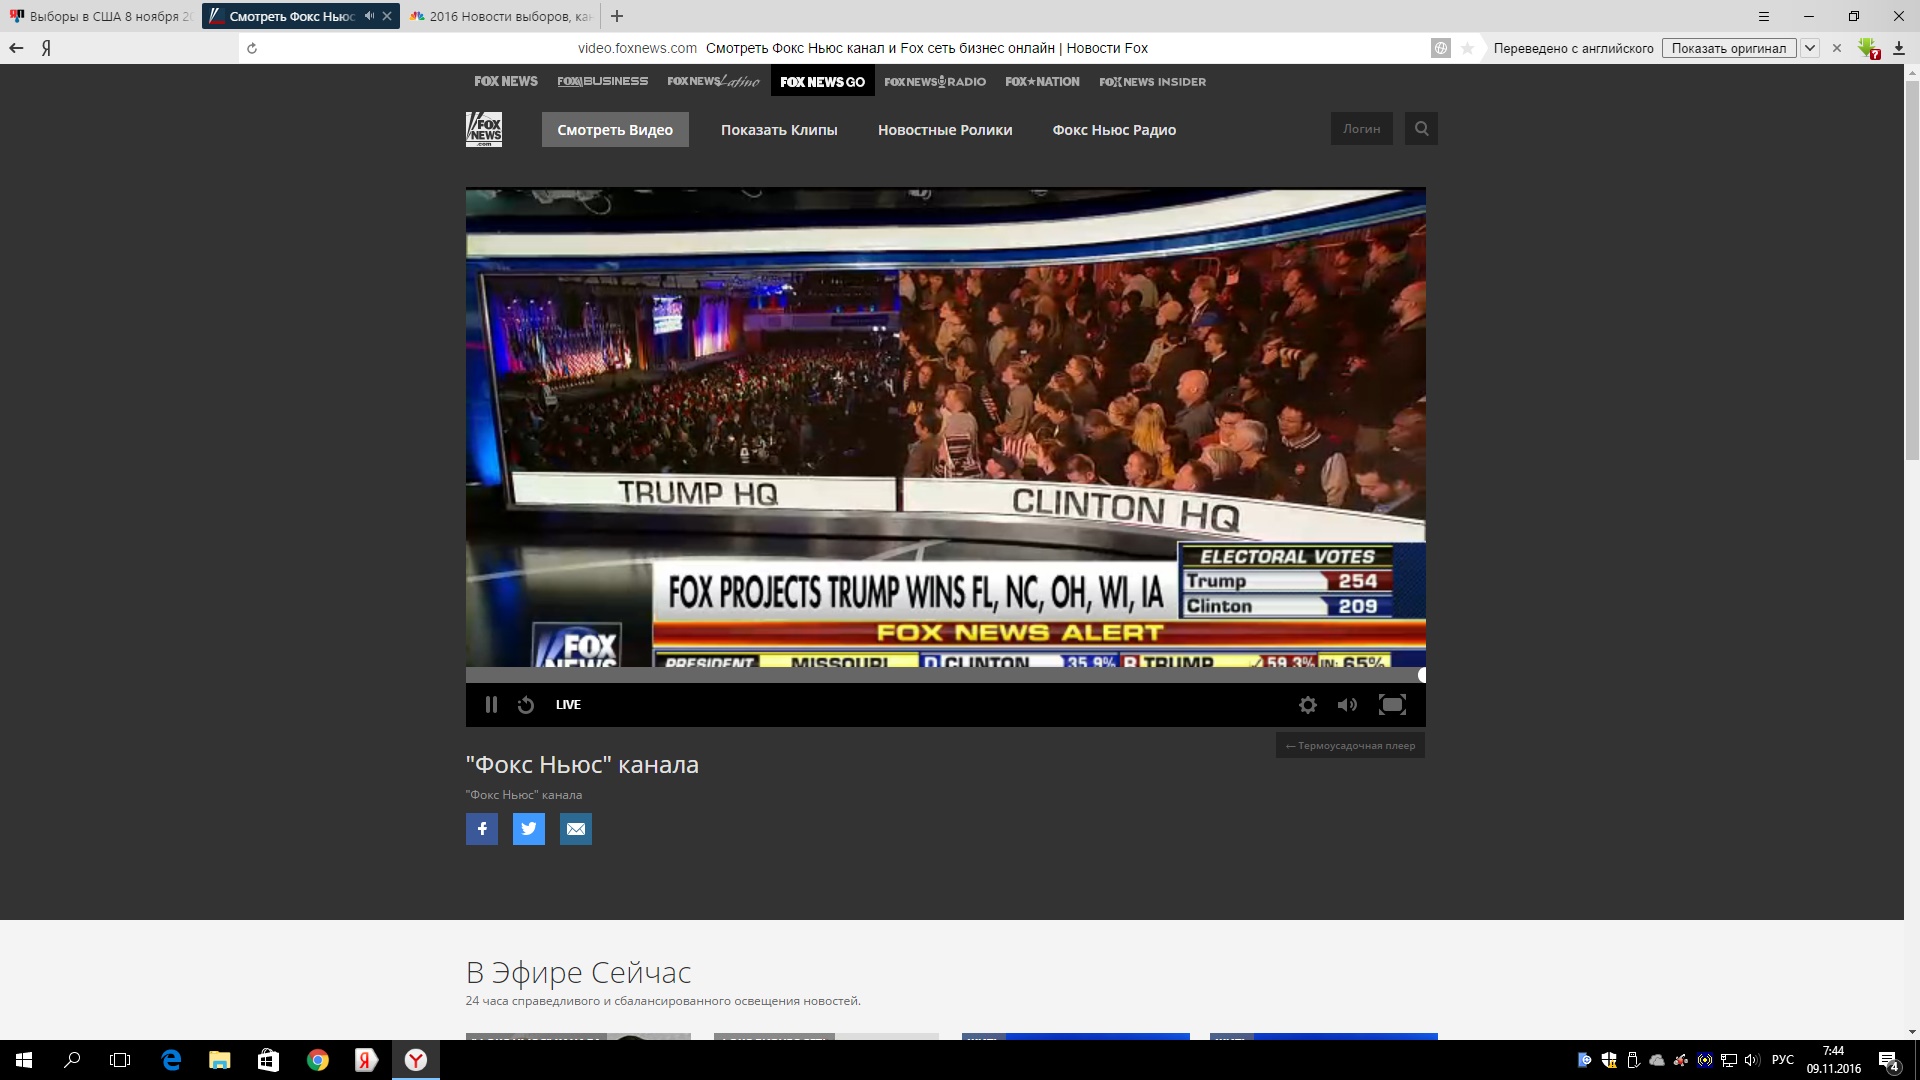Open 'Фокс Ньюс Радио' navigation item

tap(1114, 130)
